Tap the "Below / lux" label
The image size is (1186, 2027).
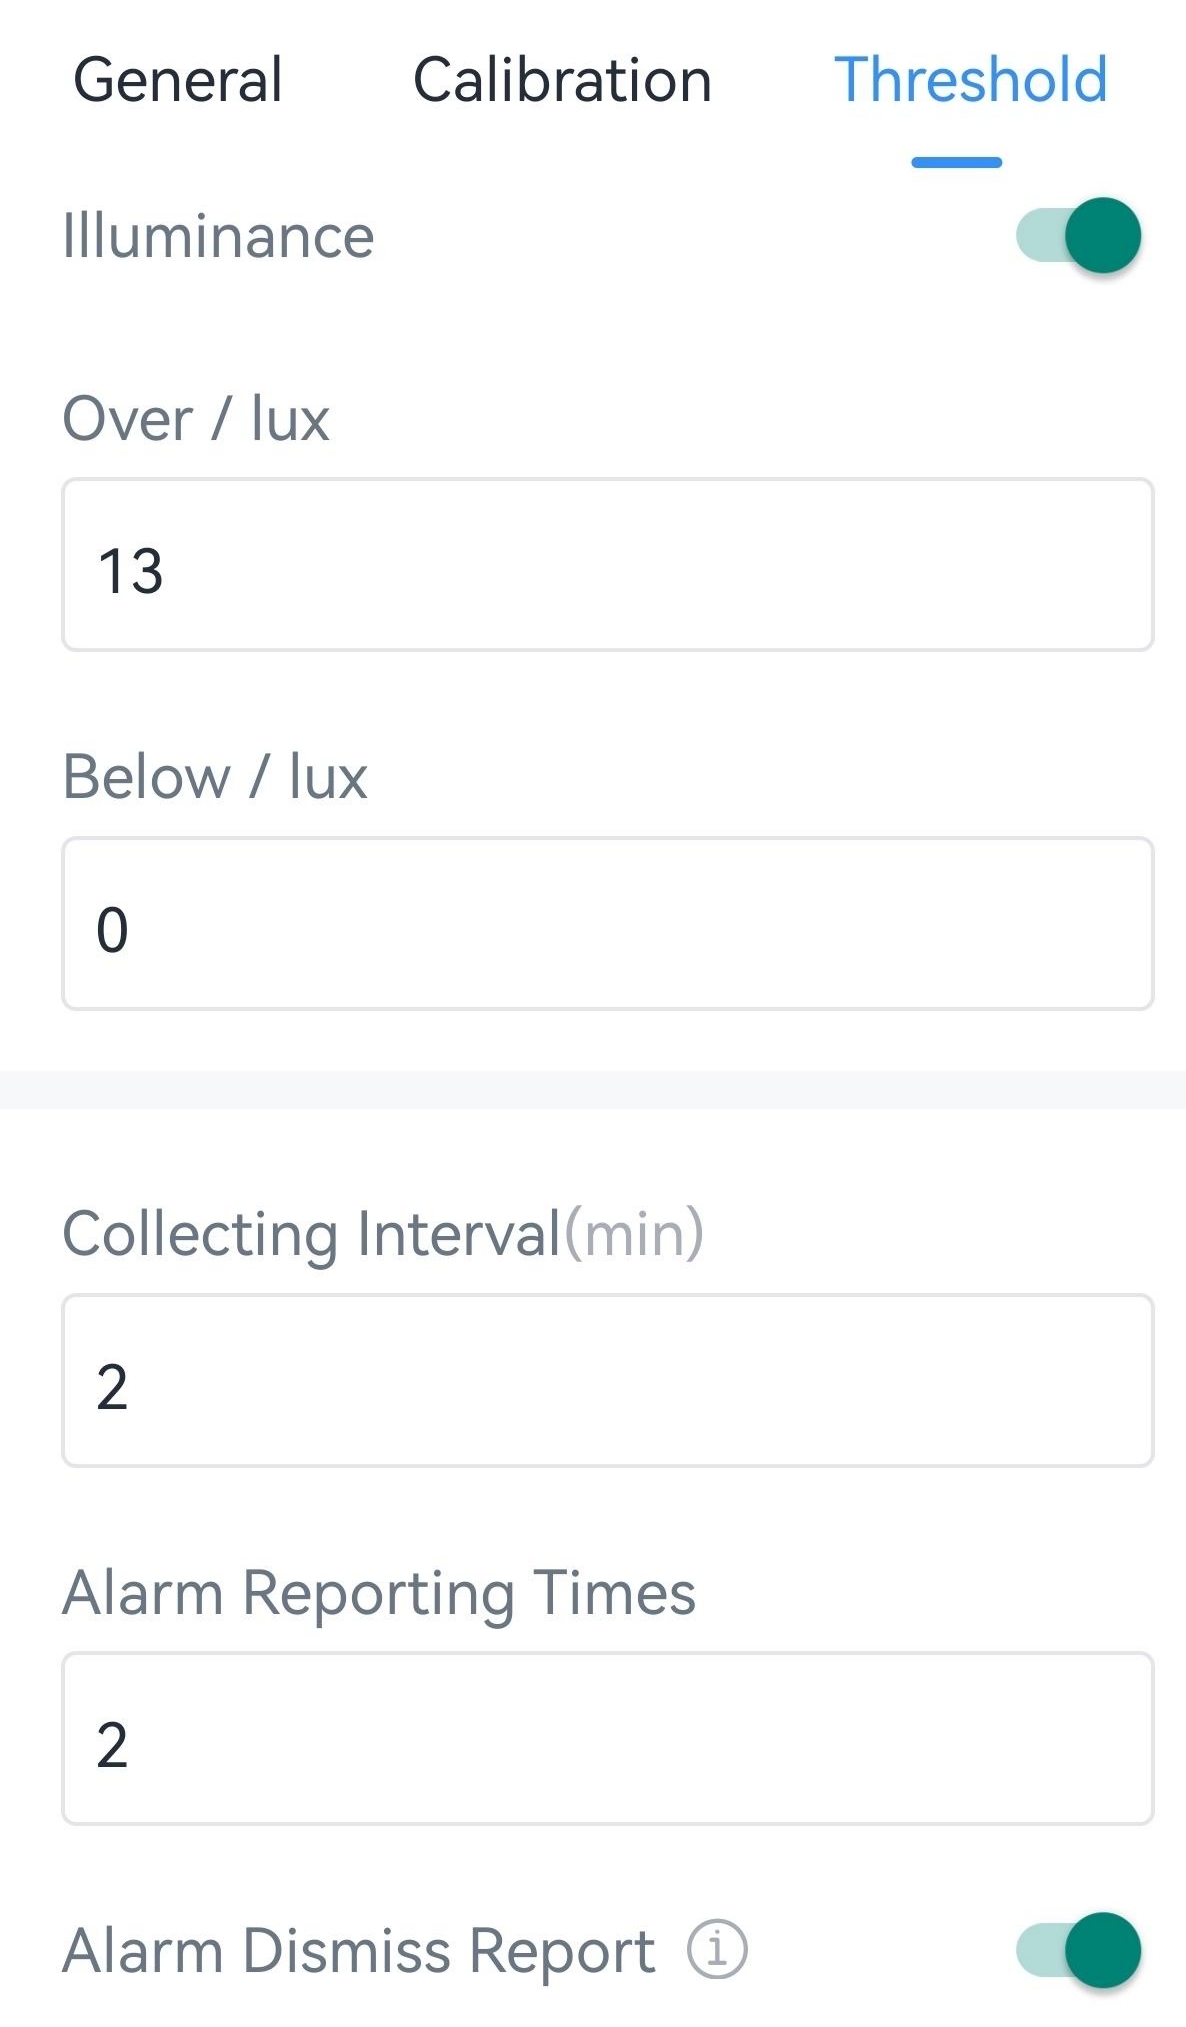pyautogui.click(x=215, y=777)
